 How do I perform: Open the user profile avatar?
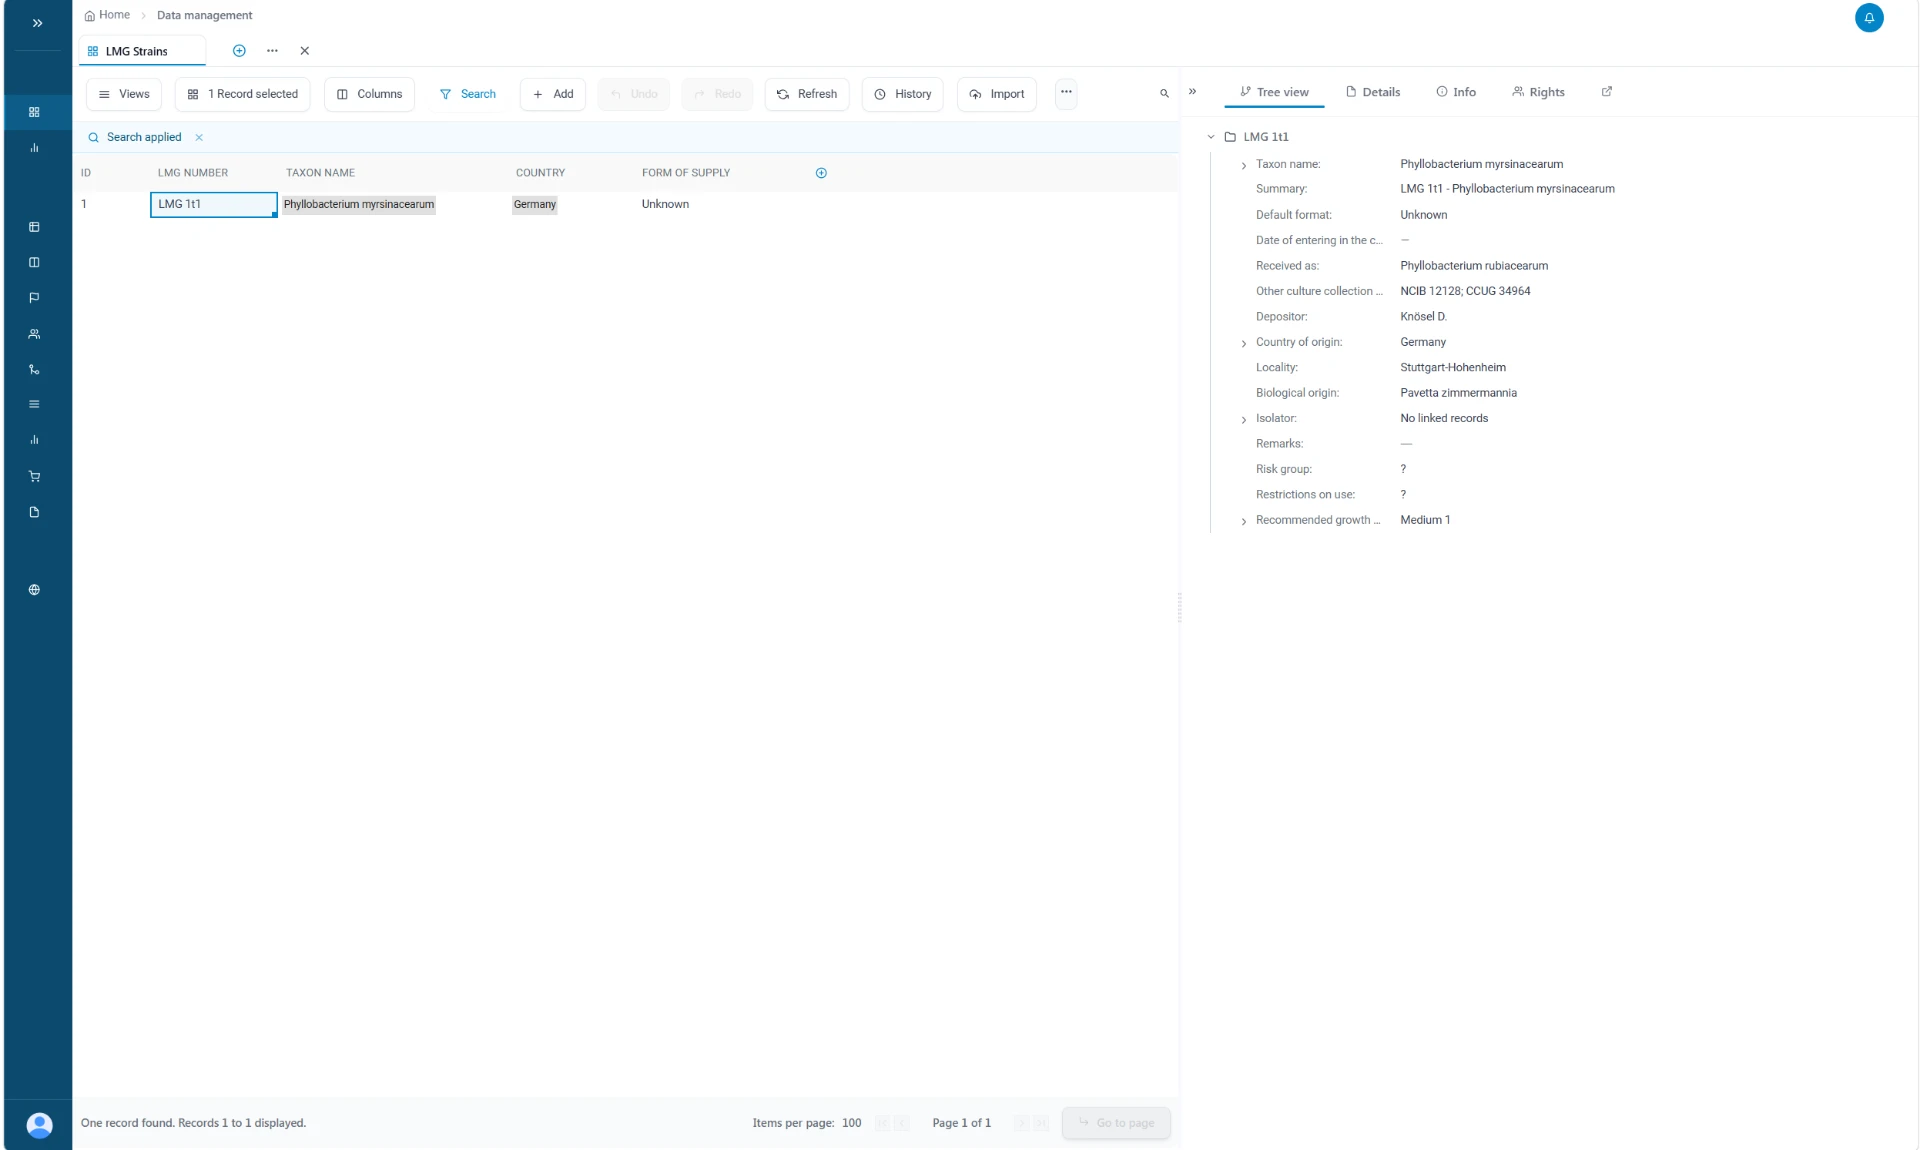(39, 1125)
